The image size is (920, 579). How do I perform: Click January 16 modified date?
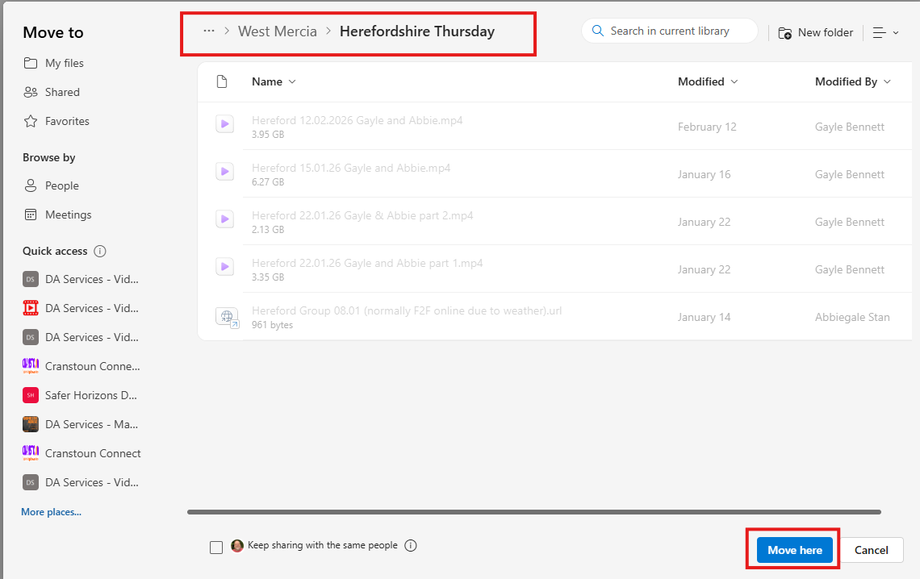point(704,174)
